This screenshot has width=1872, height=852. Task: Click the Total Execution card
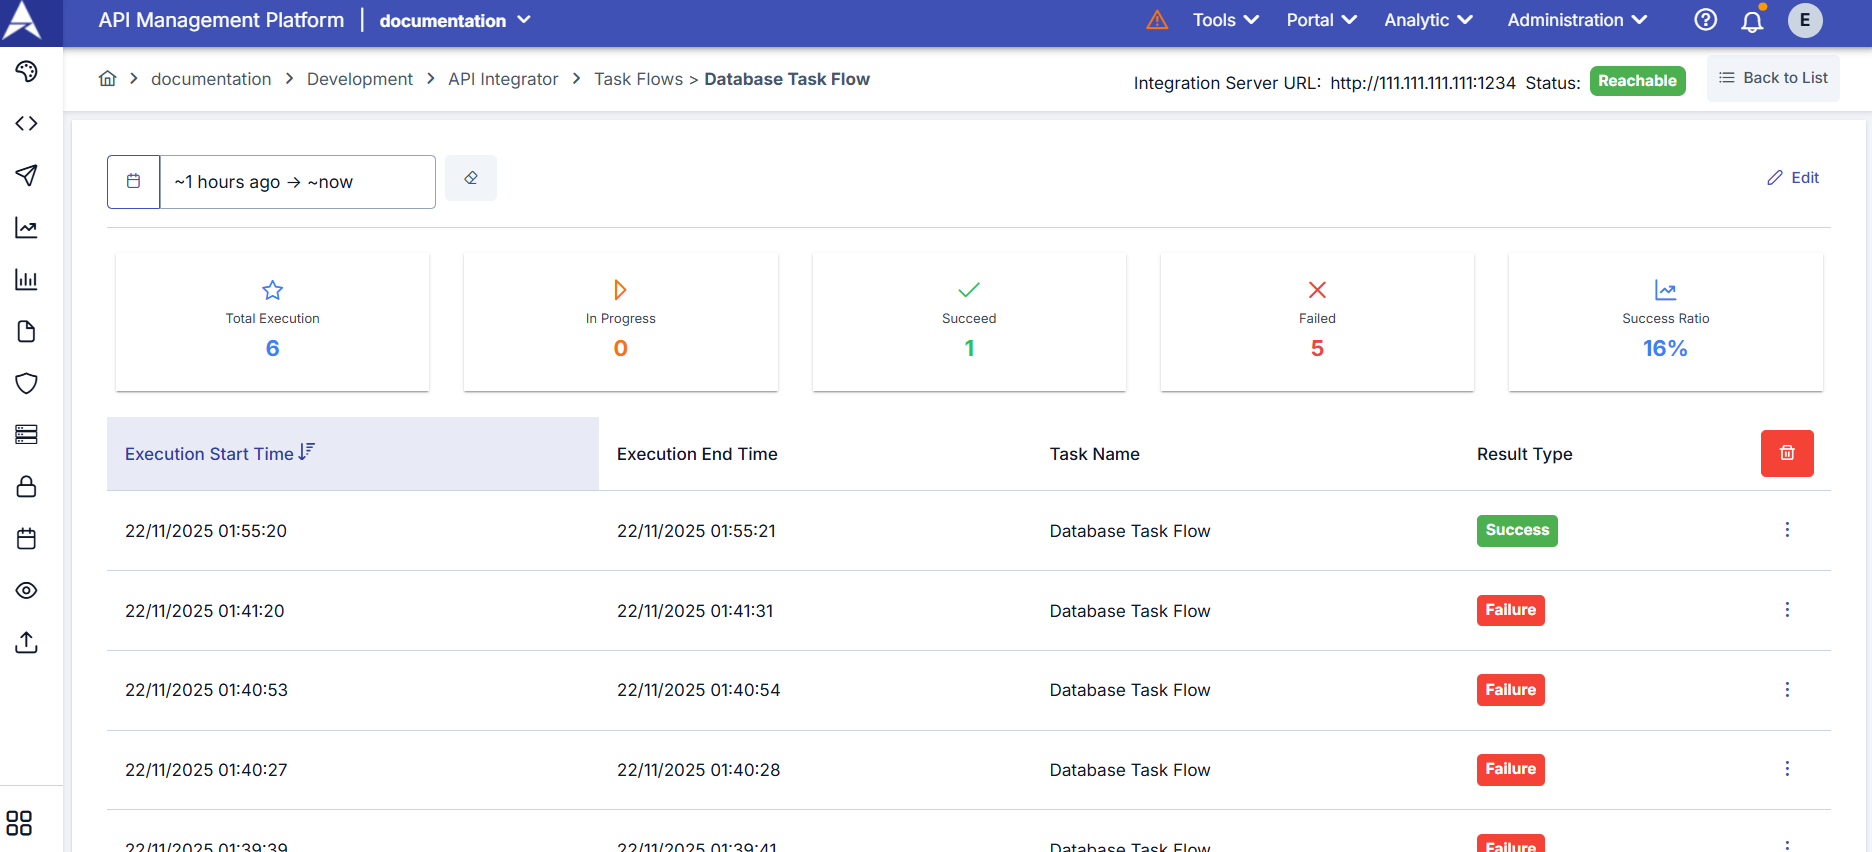(x=272, y=321)
